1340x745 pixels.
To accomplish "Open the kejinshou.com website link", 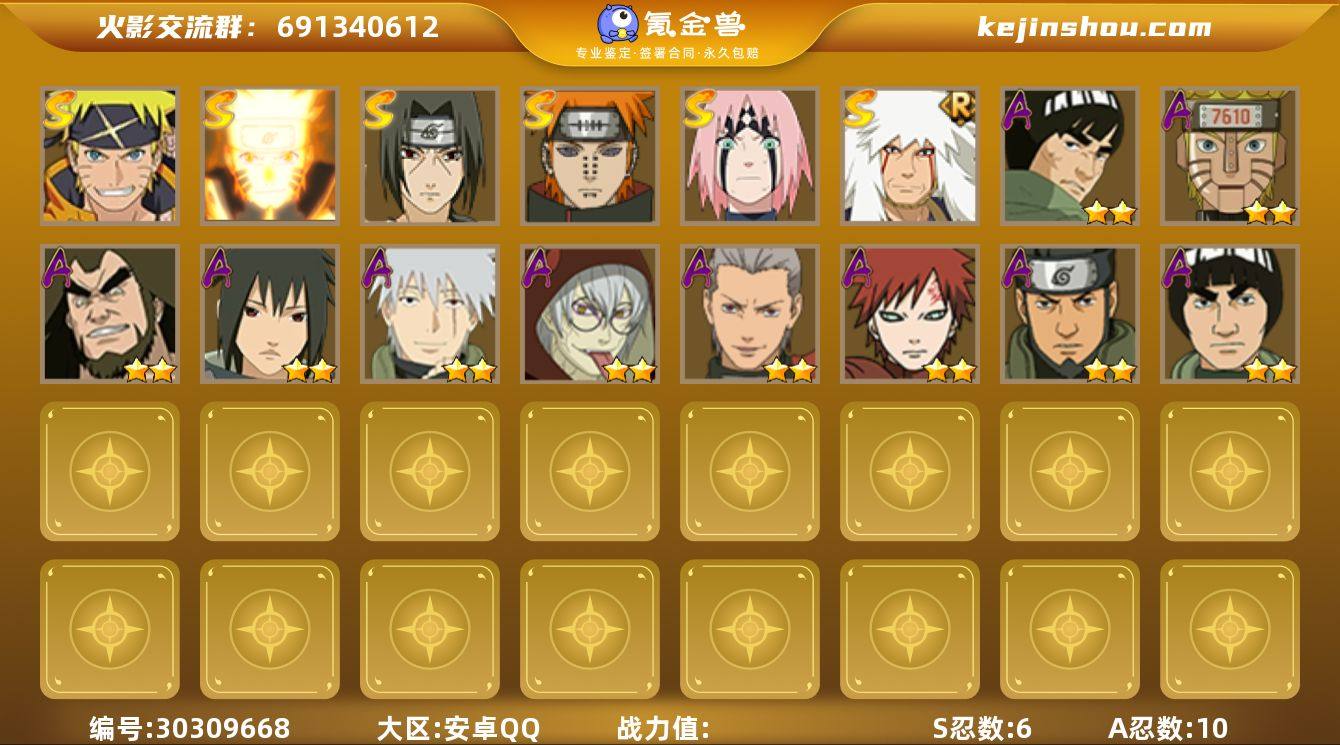I will tap(1094, 27).
